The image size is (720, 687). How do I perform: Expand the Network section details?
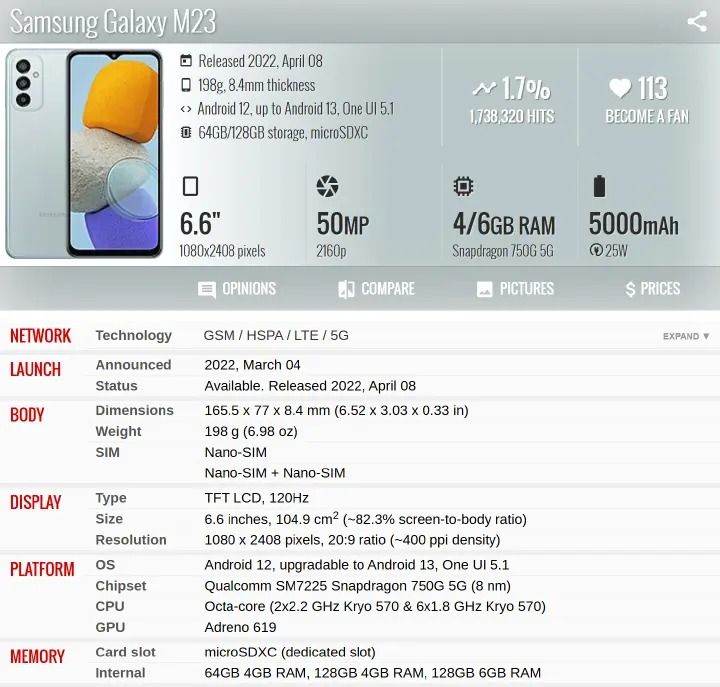686,336
